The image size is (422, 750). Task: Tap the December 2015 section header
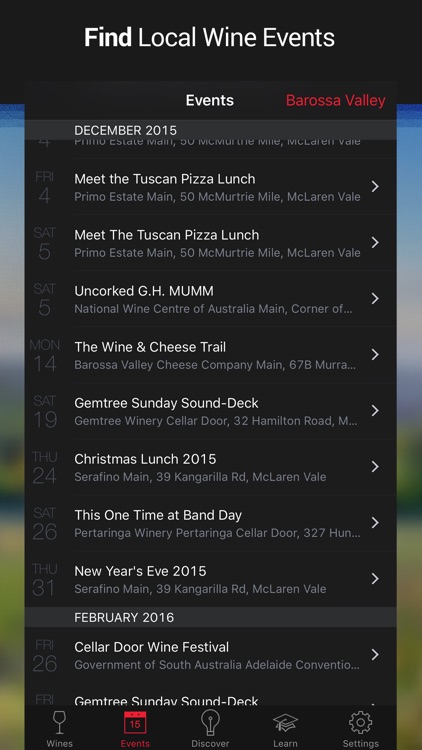211,130
